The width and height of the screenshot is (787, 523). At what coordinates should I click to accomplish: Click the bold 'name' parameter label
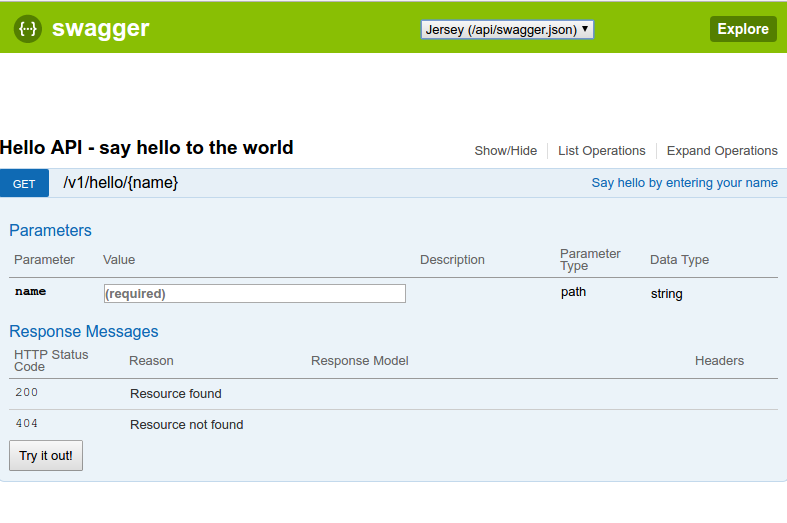(x=30, y=292)
